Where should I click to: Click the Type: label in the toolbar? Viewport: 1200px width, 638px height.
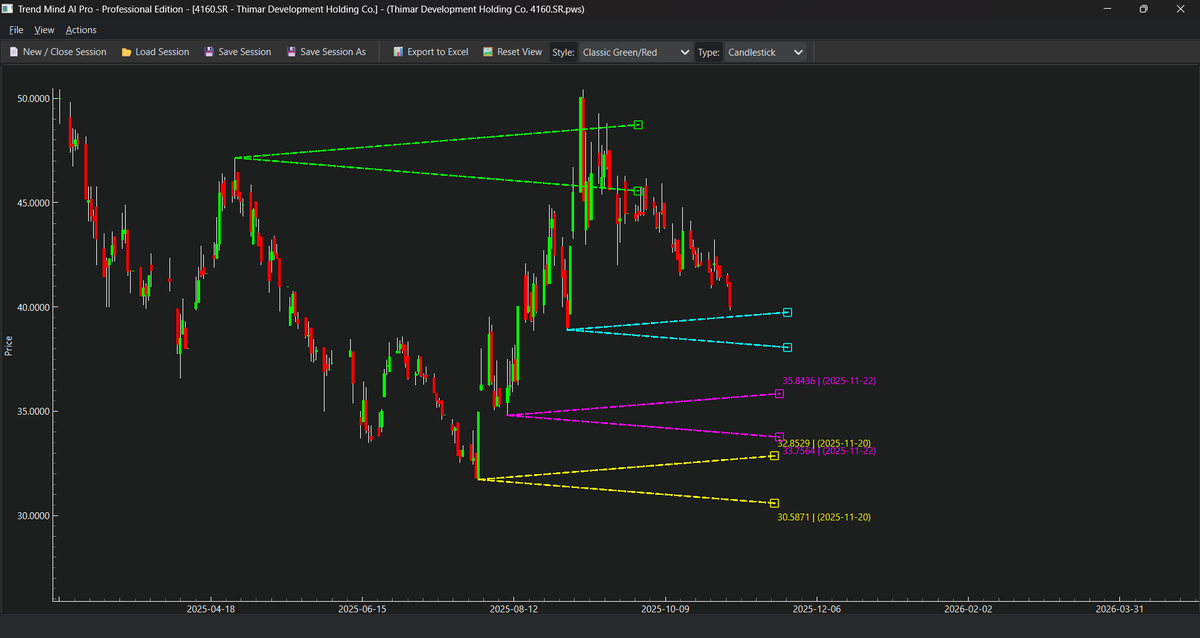coord(709,52)
